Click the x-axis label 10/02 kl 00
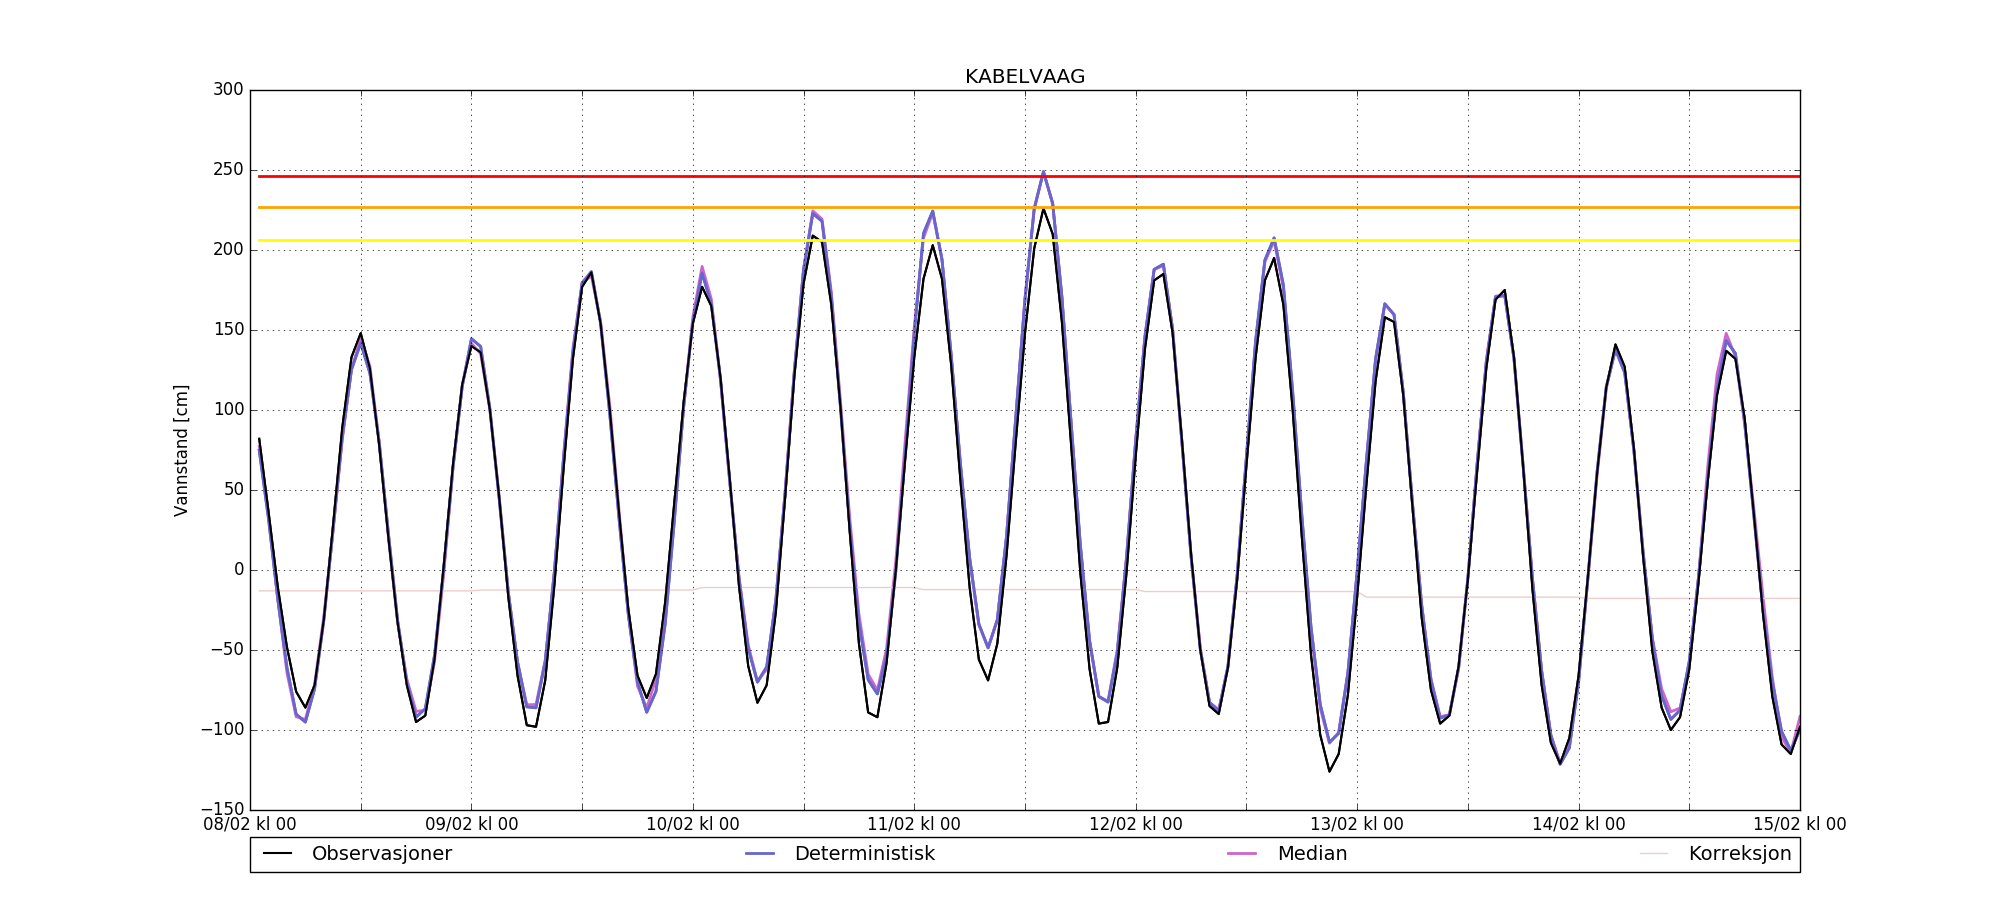 [693, 825]
